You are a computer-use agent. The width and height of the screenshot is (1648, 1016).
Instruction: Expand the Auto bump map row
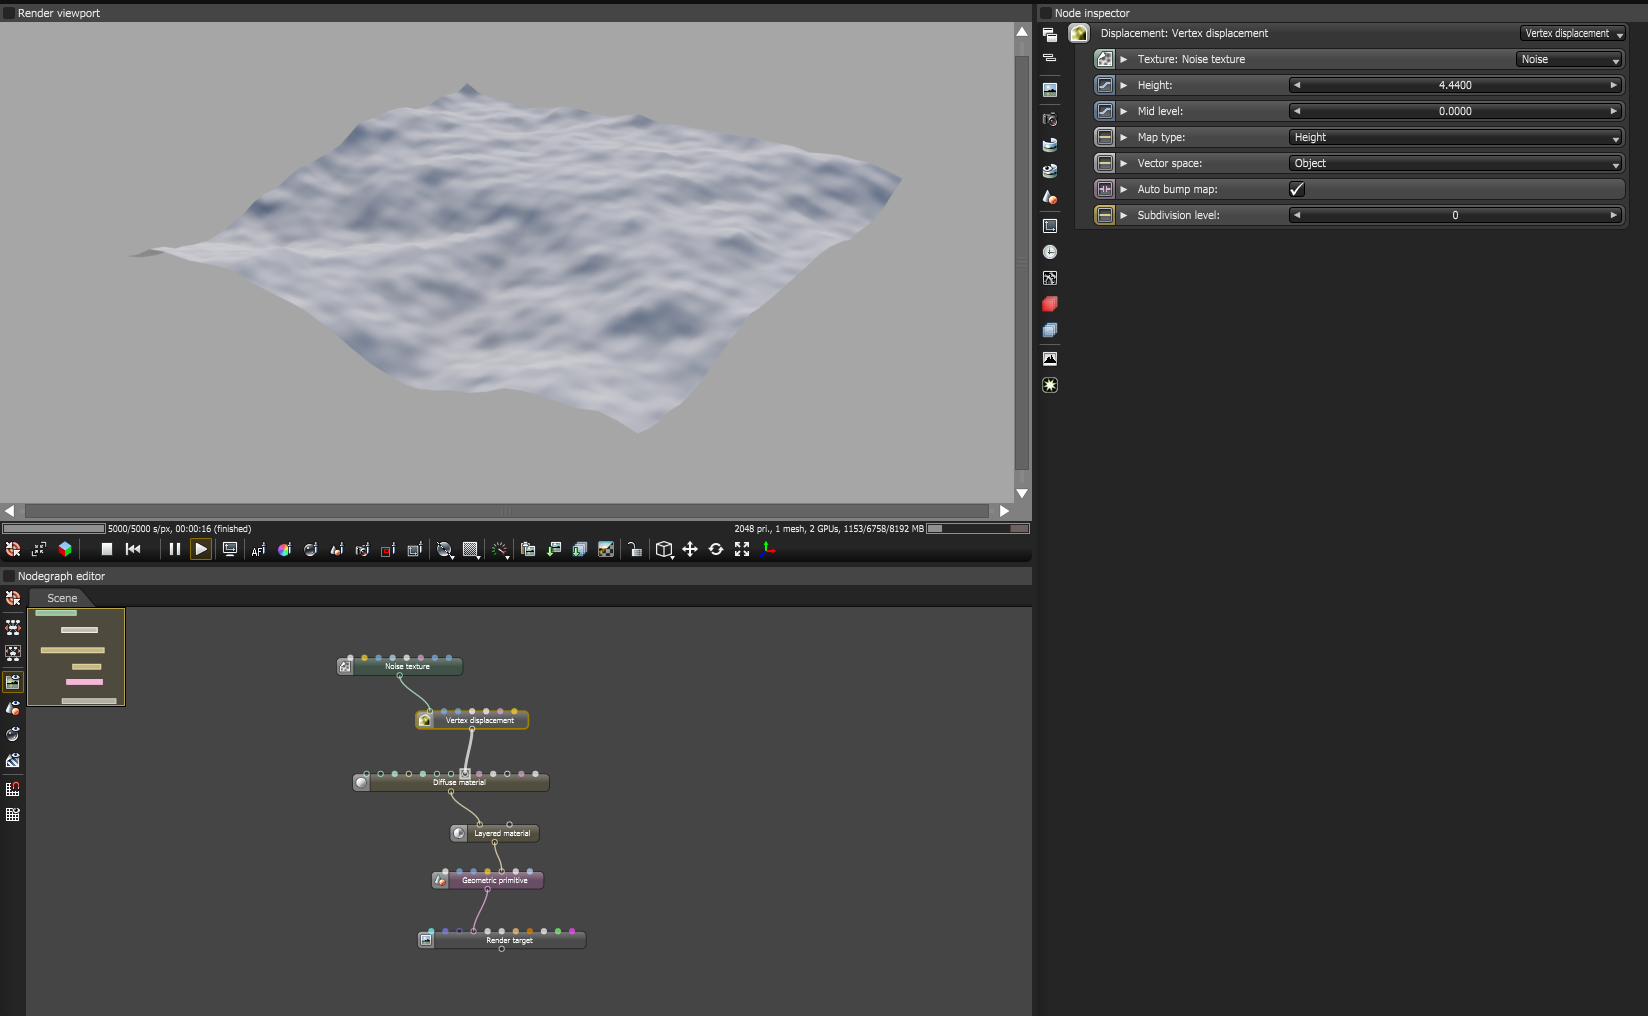(1124, 189)
